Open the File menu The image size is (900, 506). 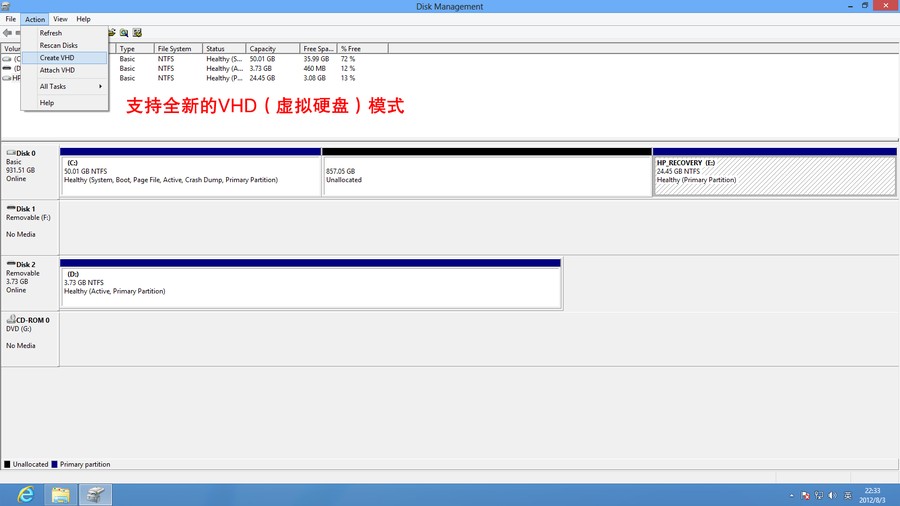point(11,19)
